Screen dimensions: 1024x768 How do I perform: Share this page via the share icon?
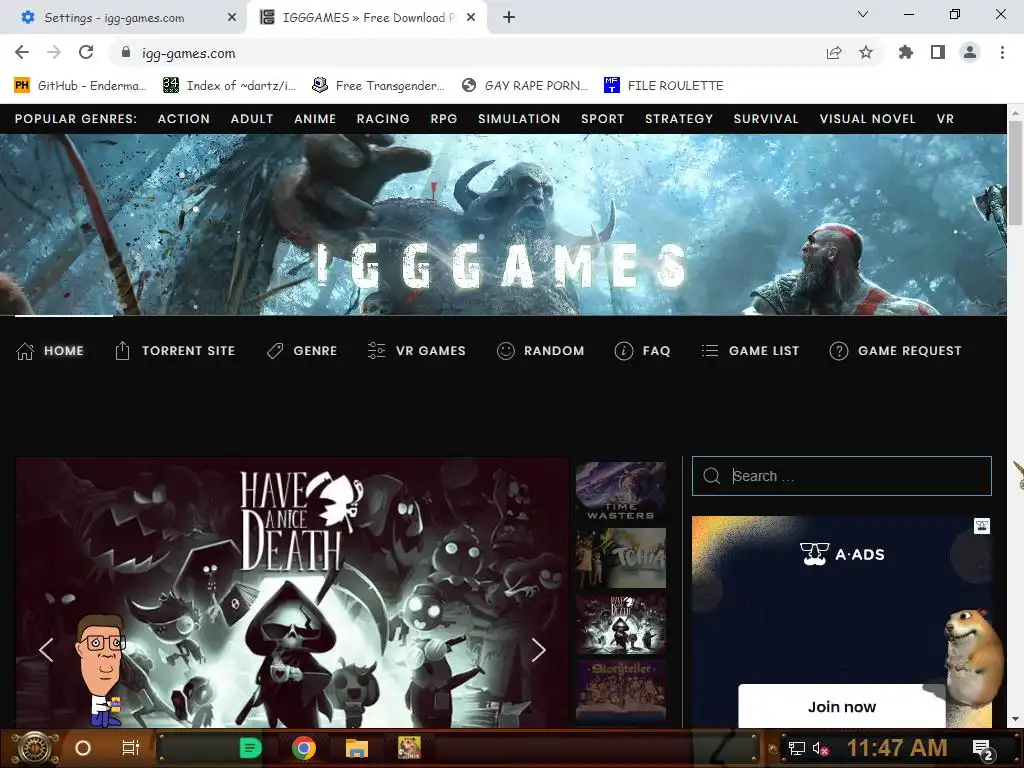click(834, 52)
